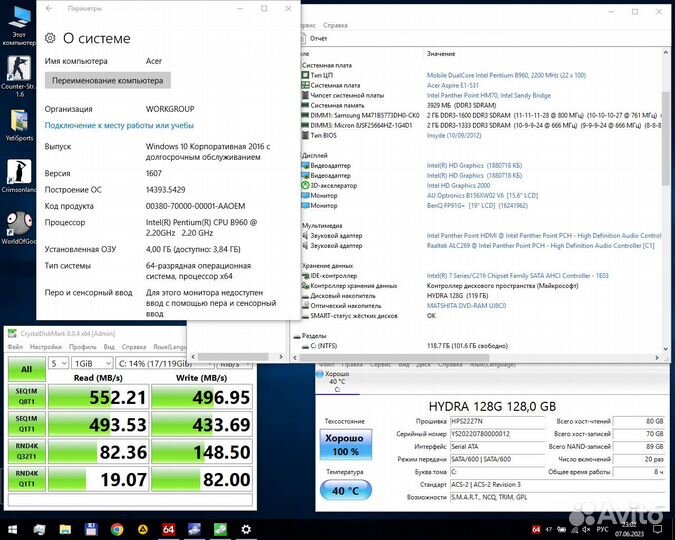675x540 pixels.
Task: Open the Вид menu in CrystalDiskMark
Action: click(x=109, y=347)
